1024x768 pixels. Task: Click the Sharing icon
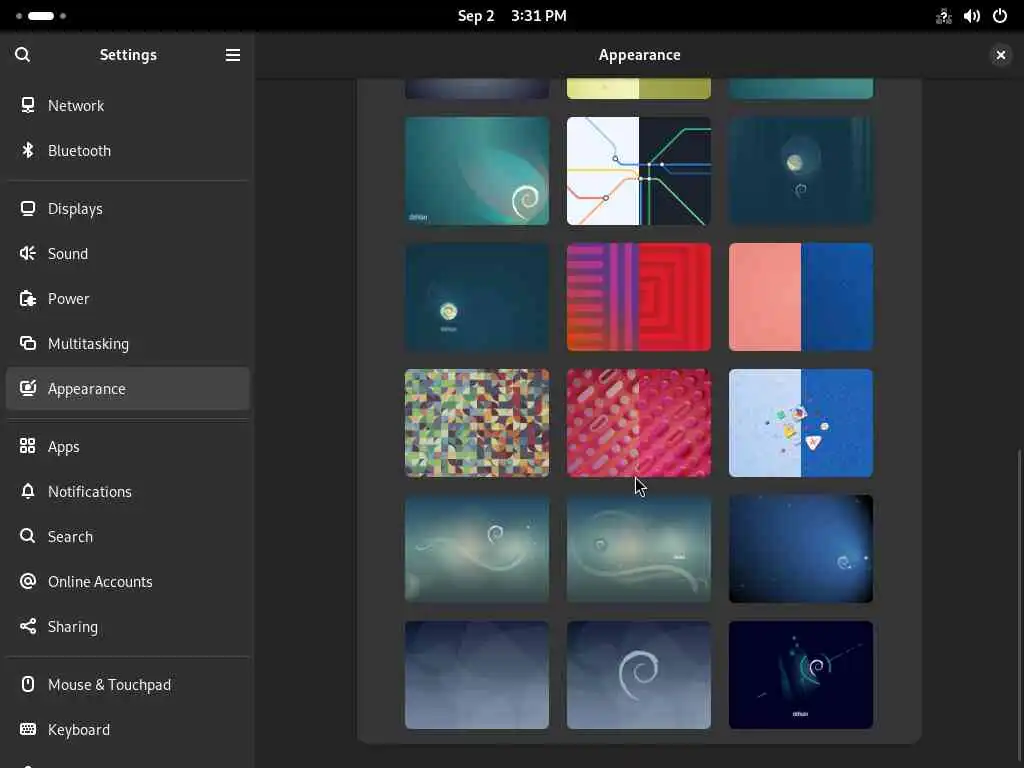point(27,626)
